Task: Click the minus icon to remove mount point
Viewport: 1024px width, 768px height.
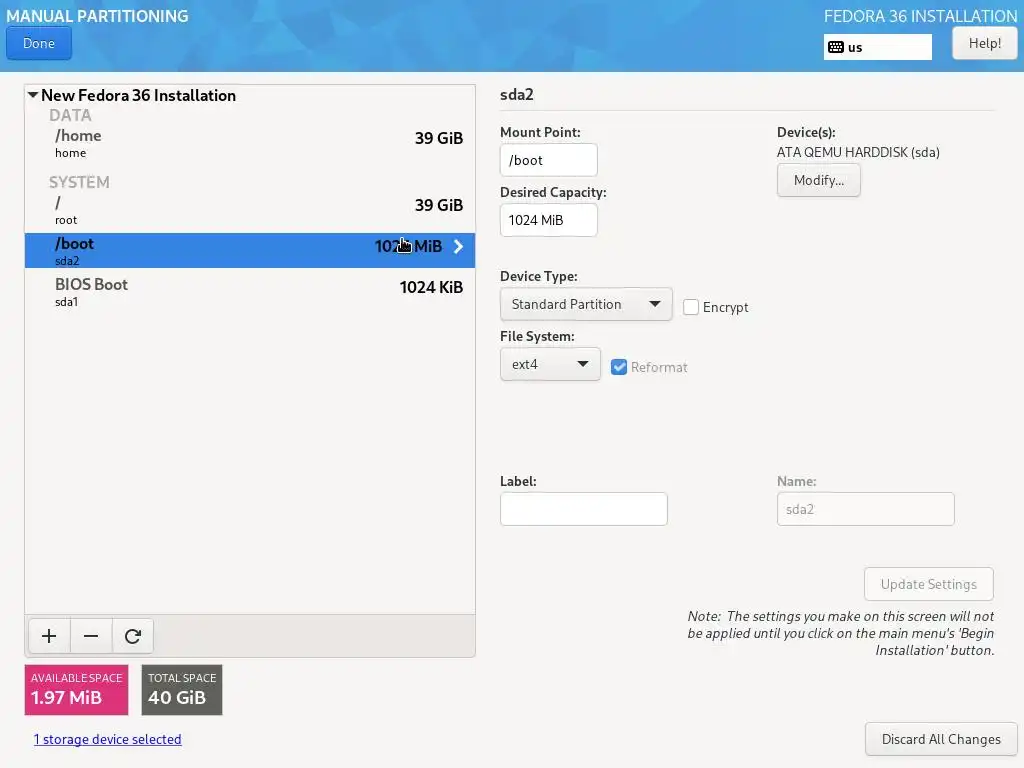Action: click(91, 636)
